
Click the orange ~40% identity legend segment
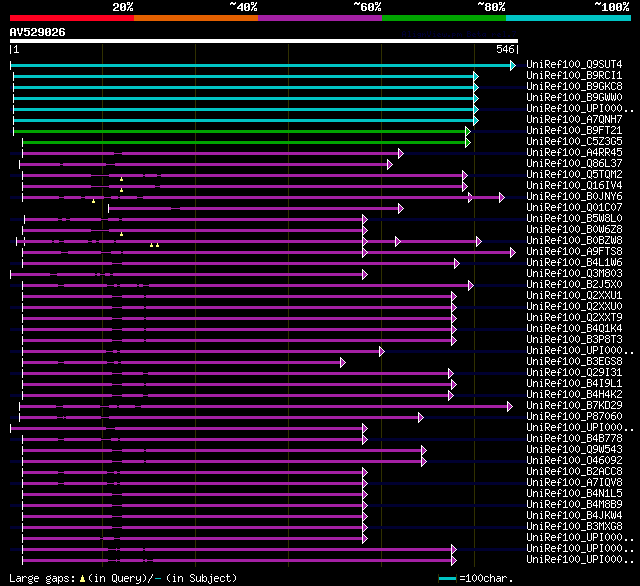pyautogui.click(x=196, y=18)
